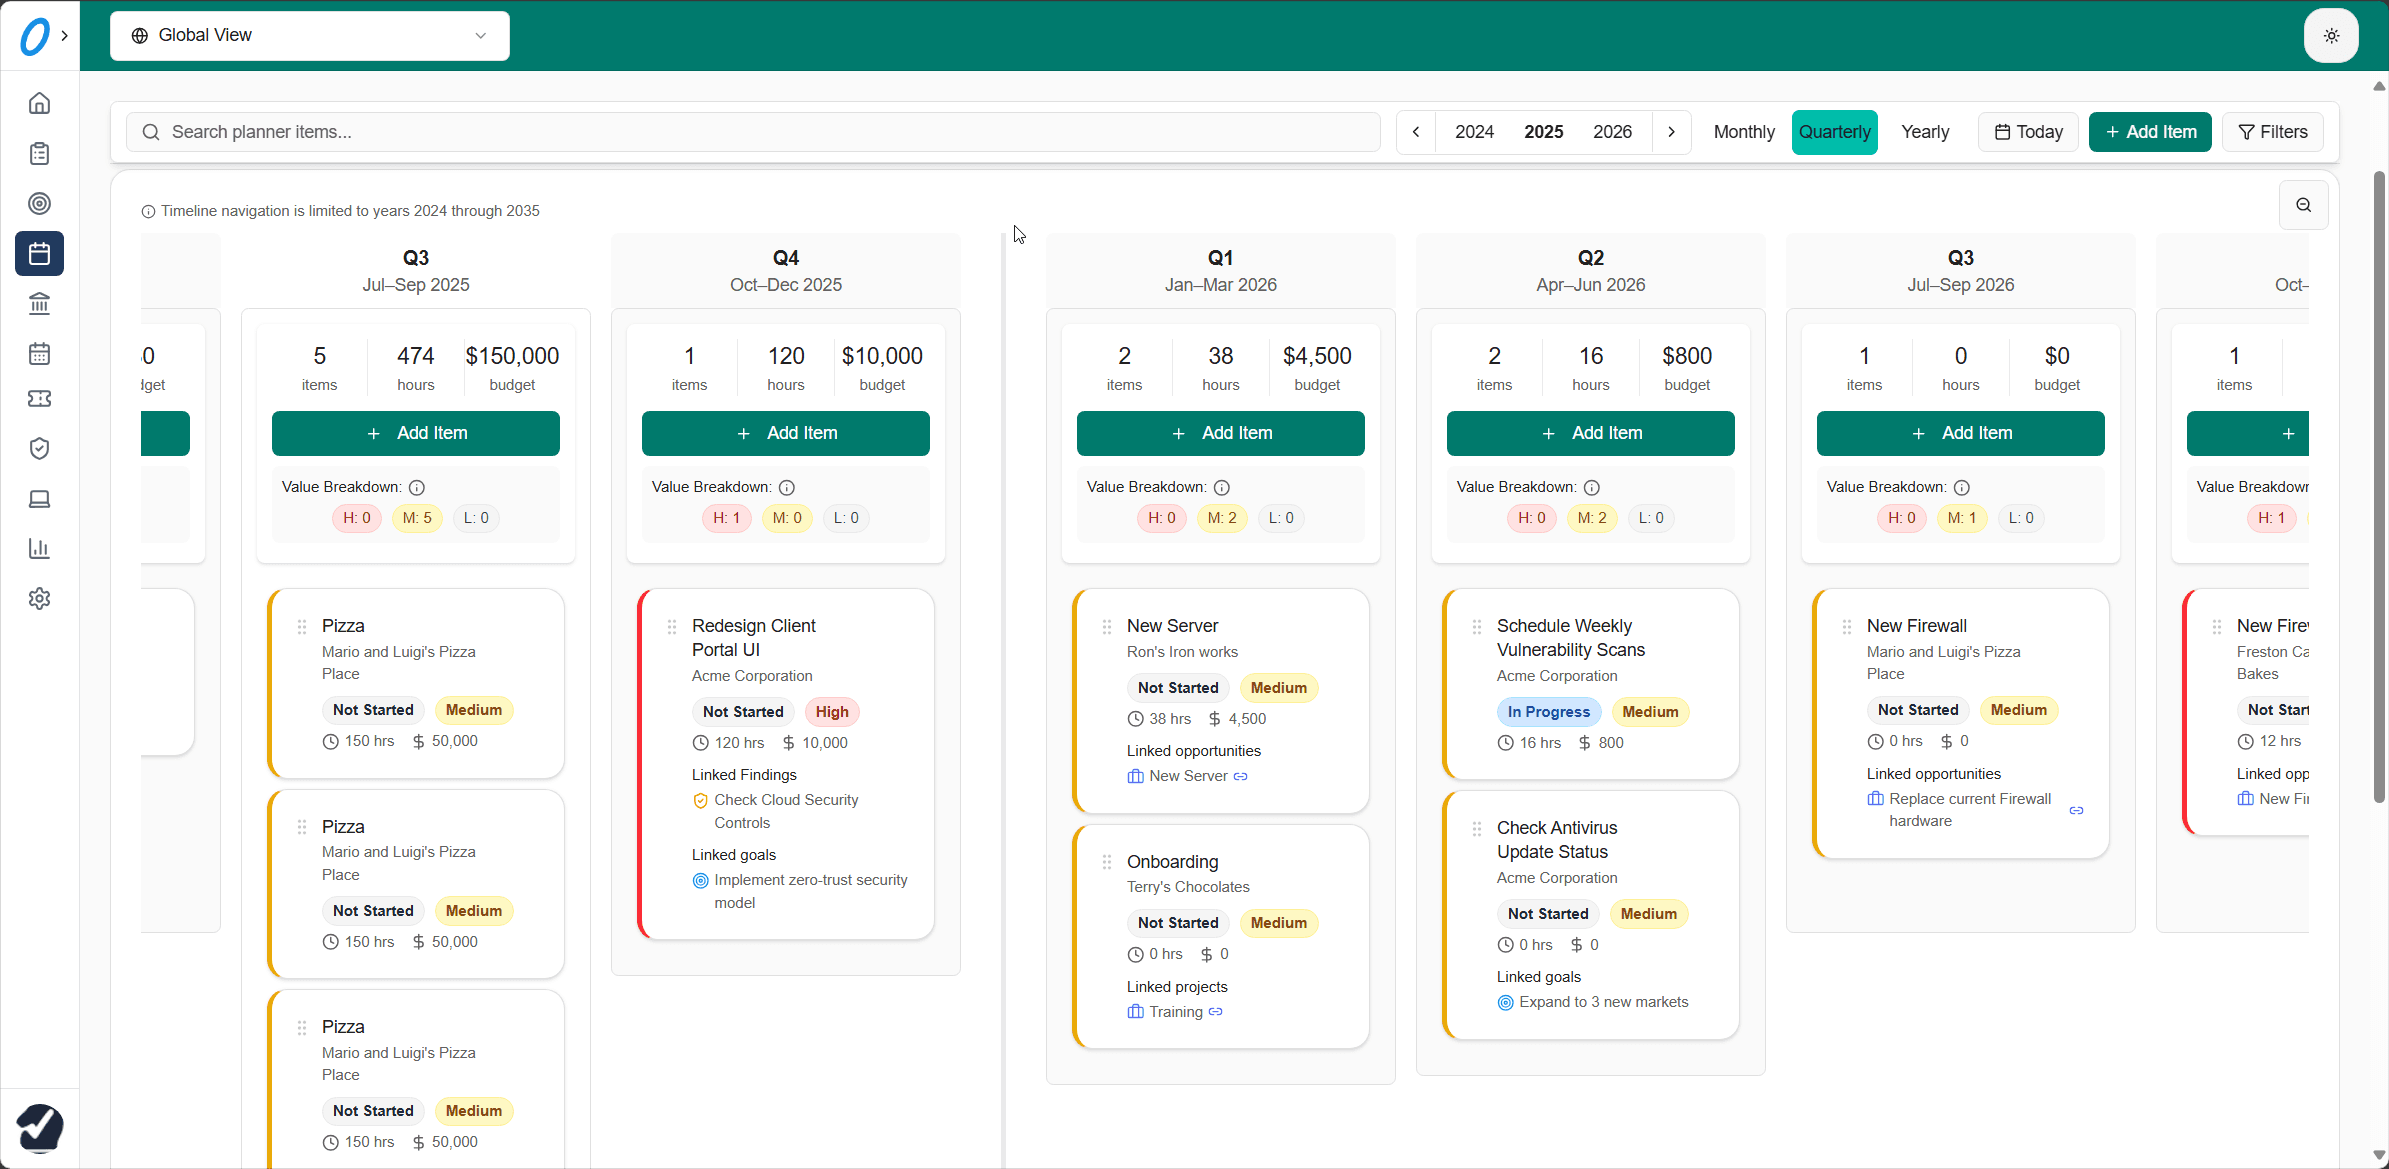Open the Home icon in the sidebar
Screen dimensions: 2389x1169
point(39,103)
